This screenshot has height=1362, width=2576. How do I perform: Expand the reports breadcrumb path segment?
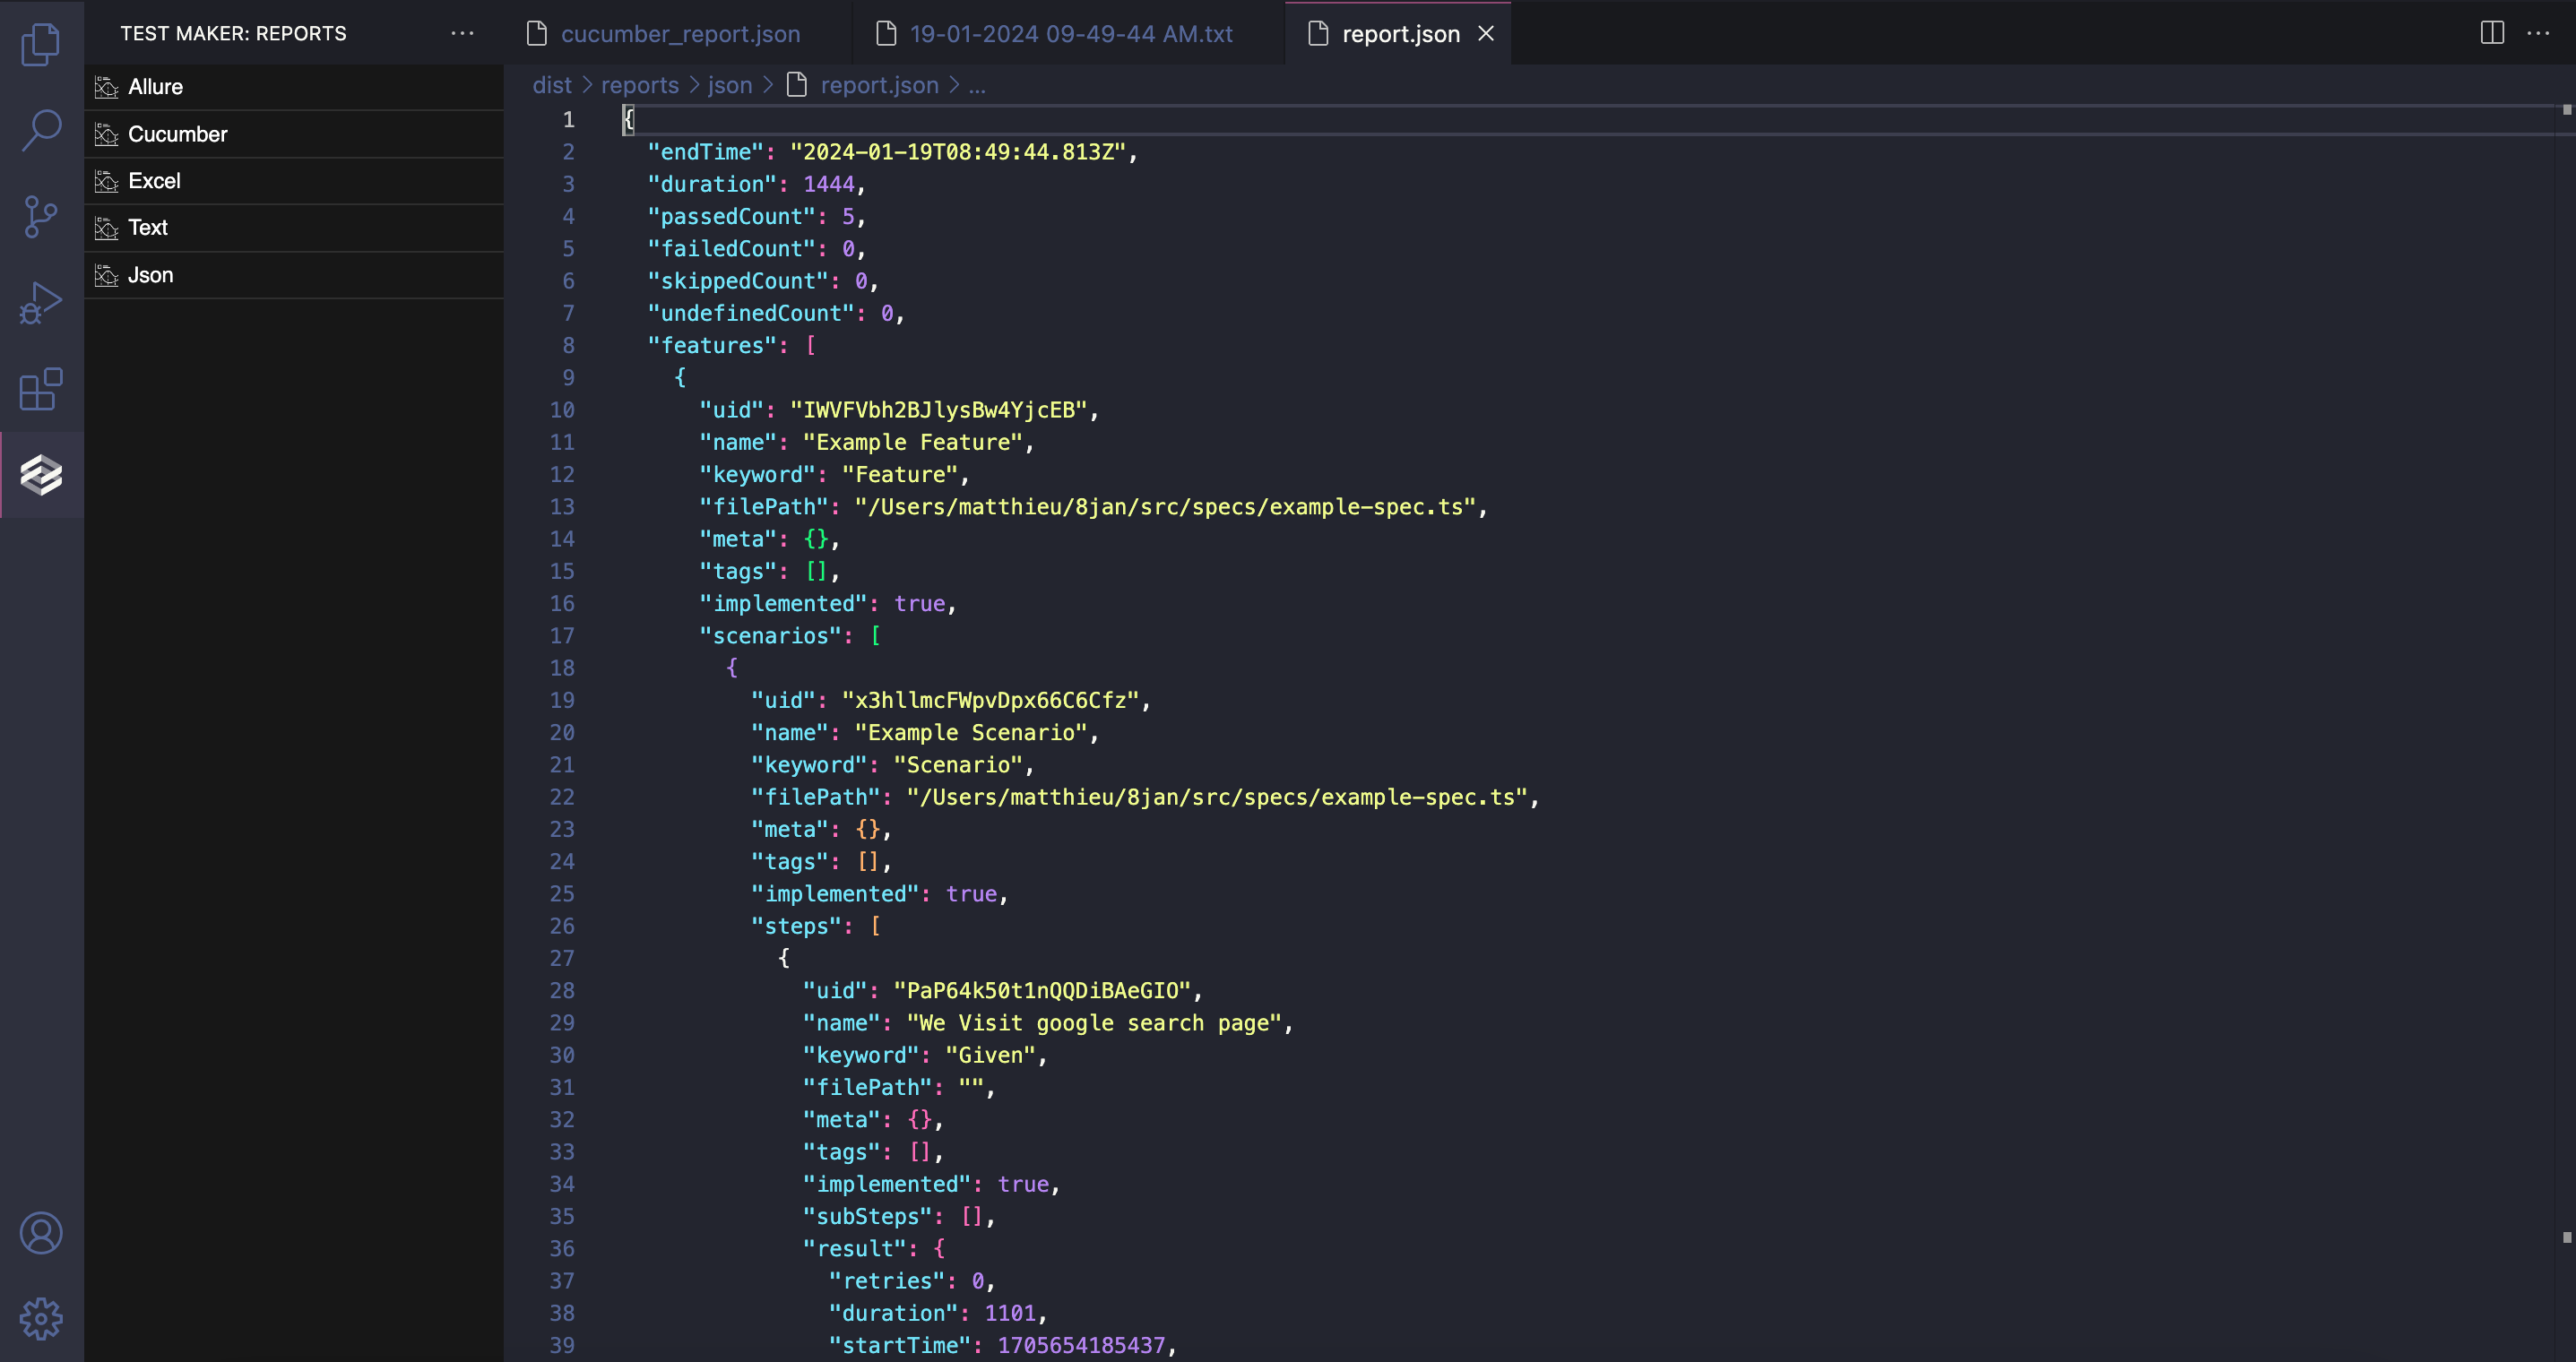click(x=639, y=85)
